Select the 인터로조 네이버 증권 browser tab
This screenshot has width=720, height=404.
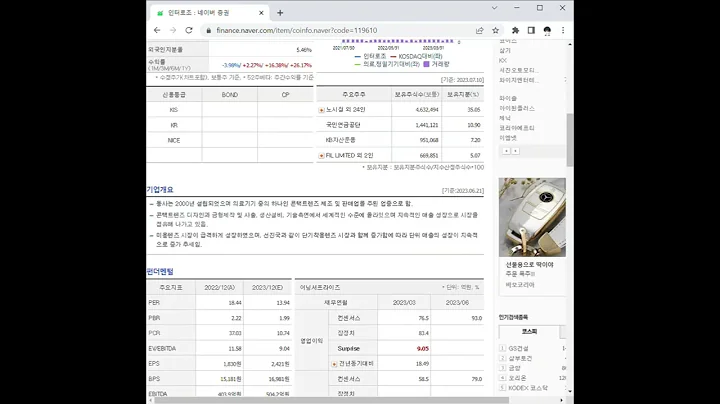[x=209, y=13]
